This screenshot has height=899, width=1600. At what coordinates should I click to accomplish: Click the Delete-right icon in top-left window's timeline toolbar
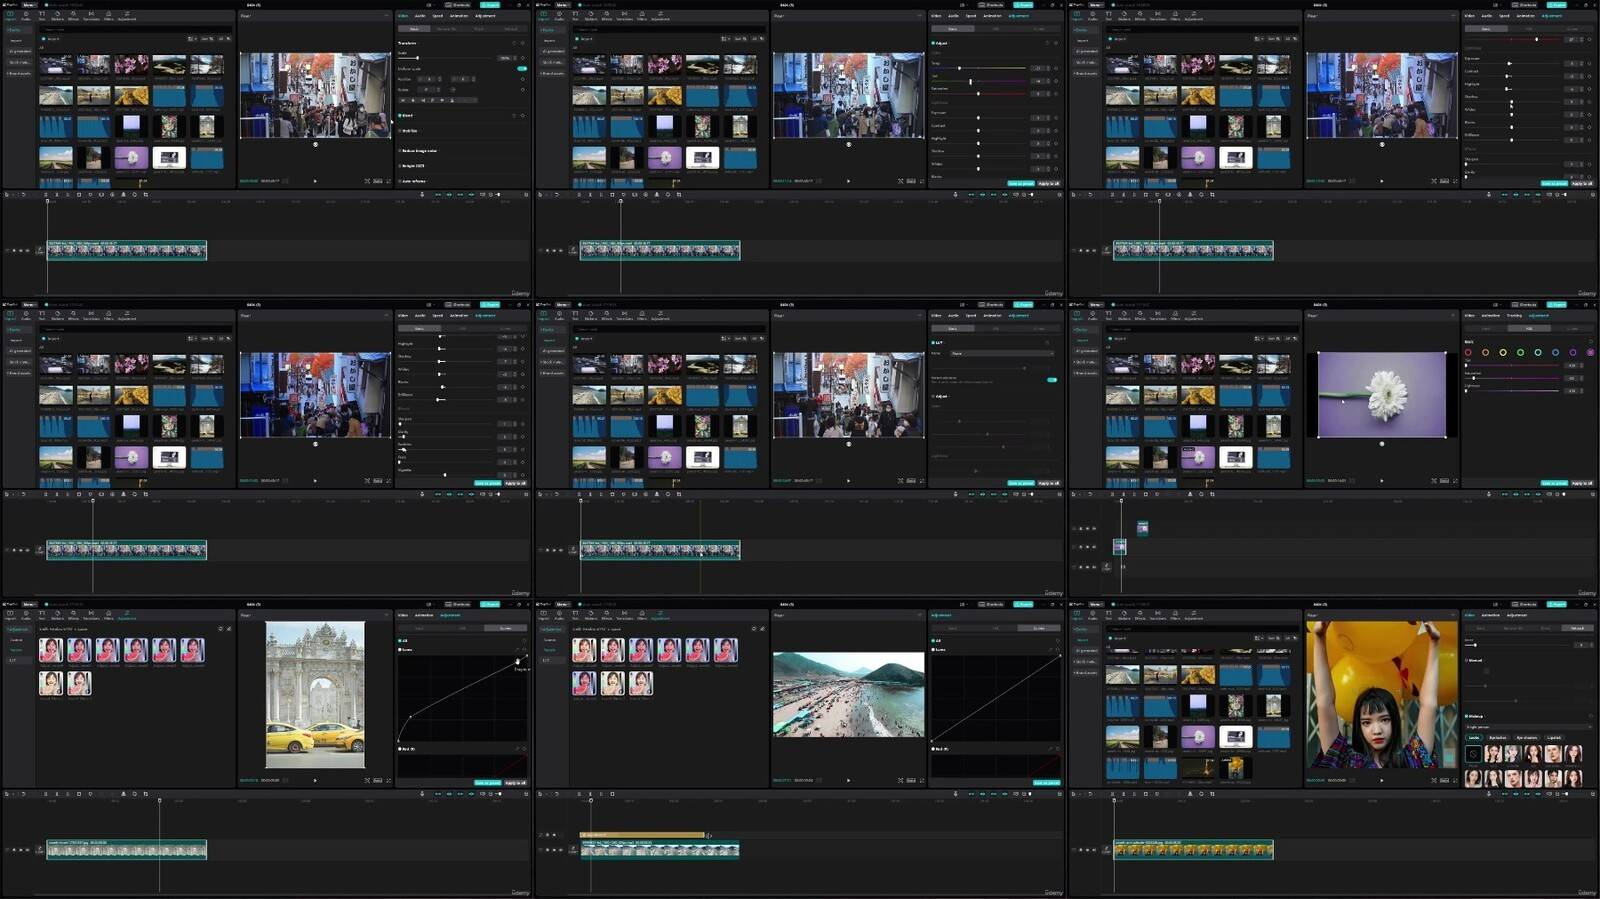pos(68,194)
